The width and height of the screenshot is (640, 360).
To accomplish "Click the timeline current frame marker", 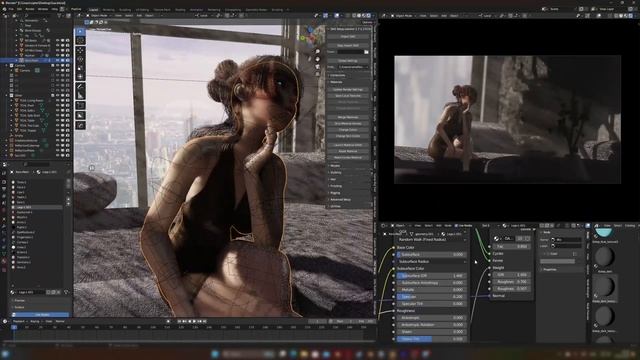I will point(14,327).
